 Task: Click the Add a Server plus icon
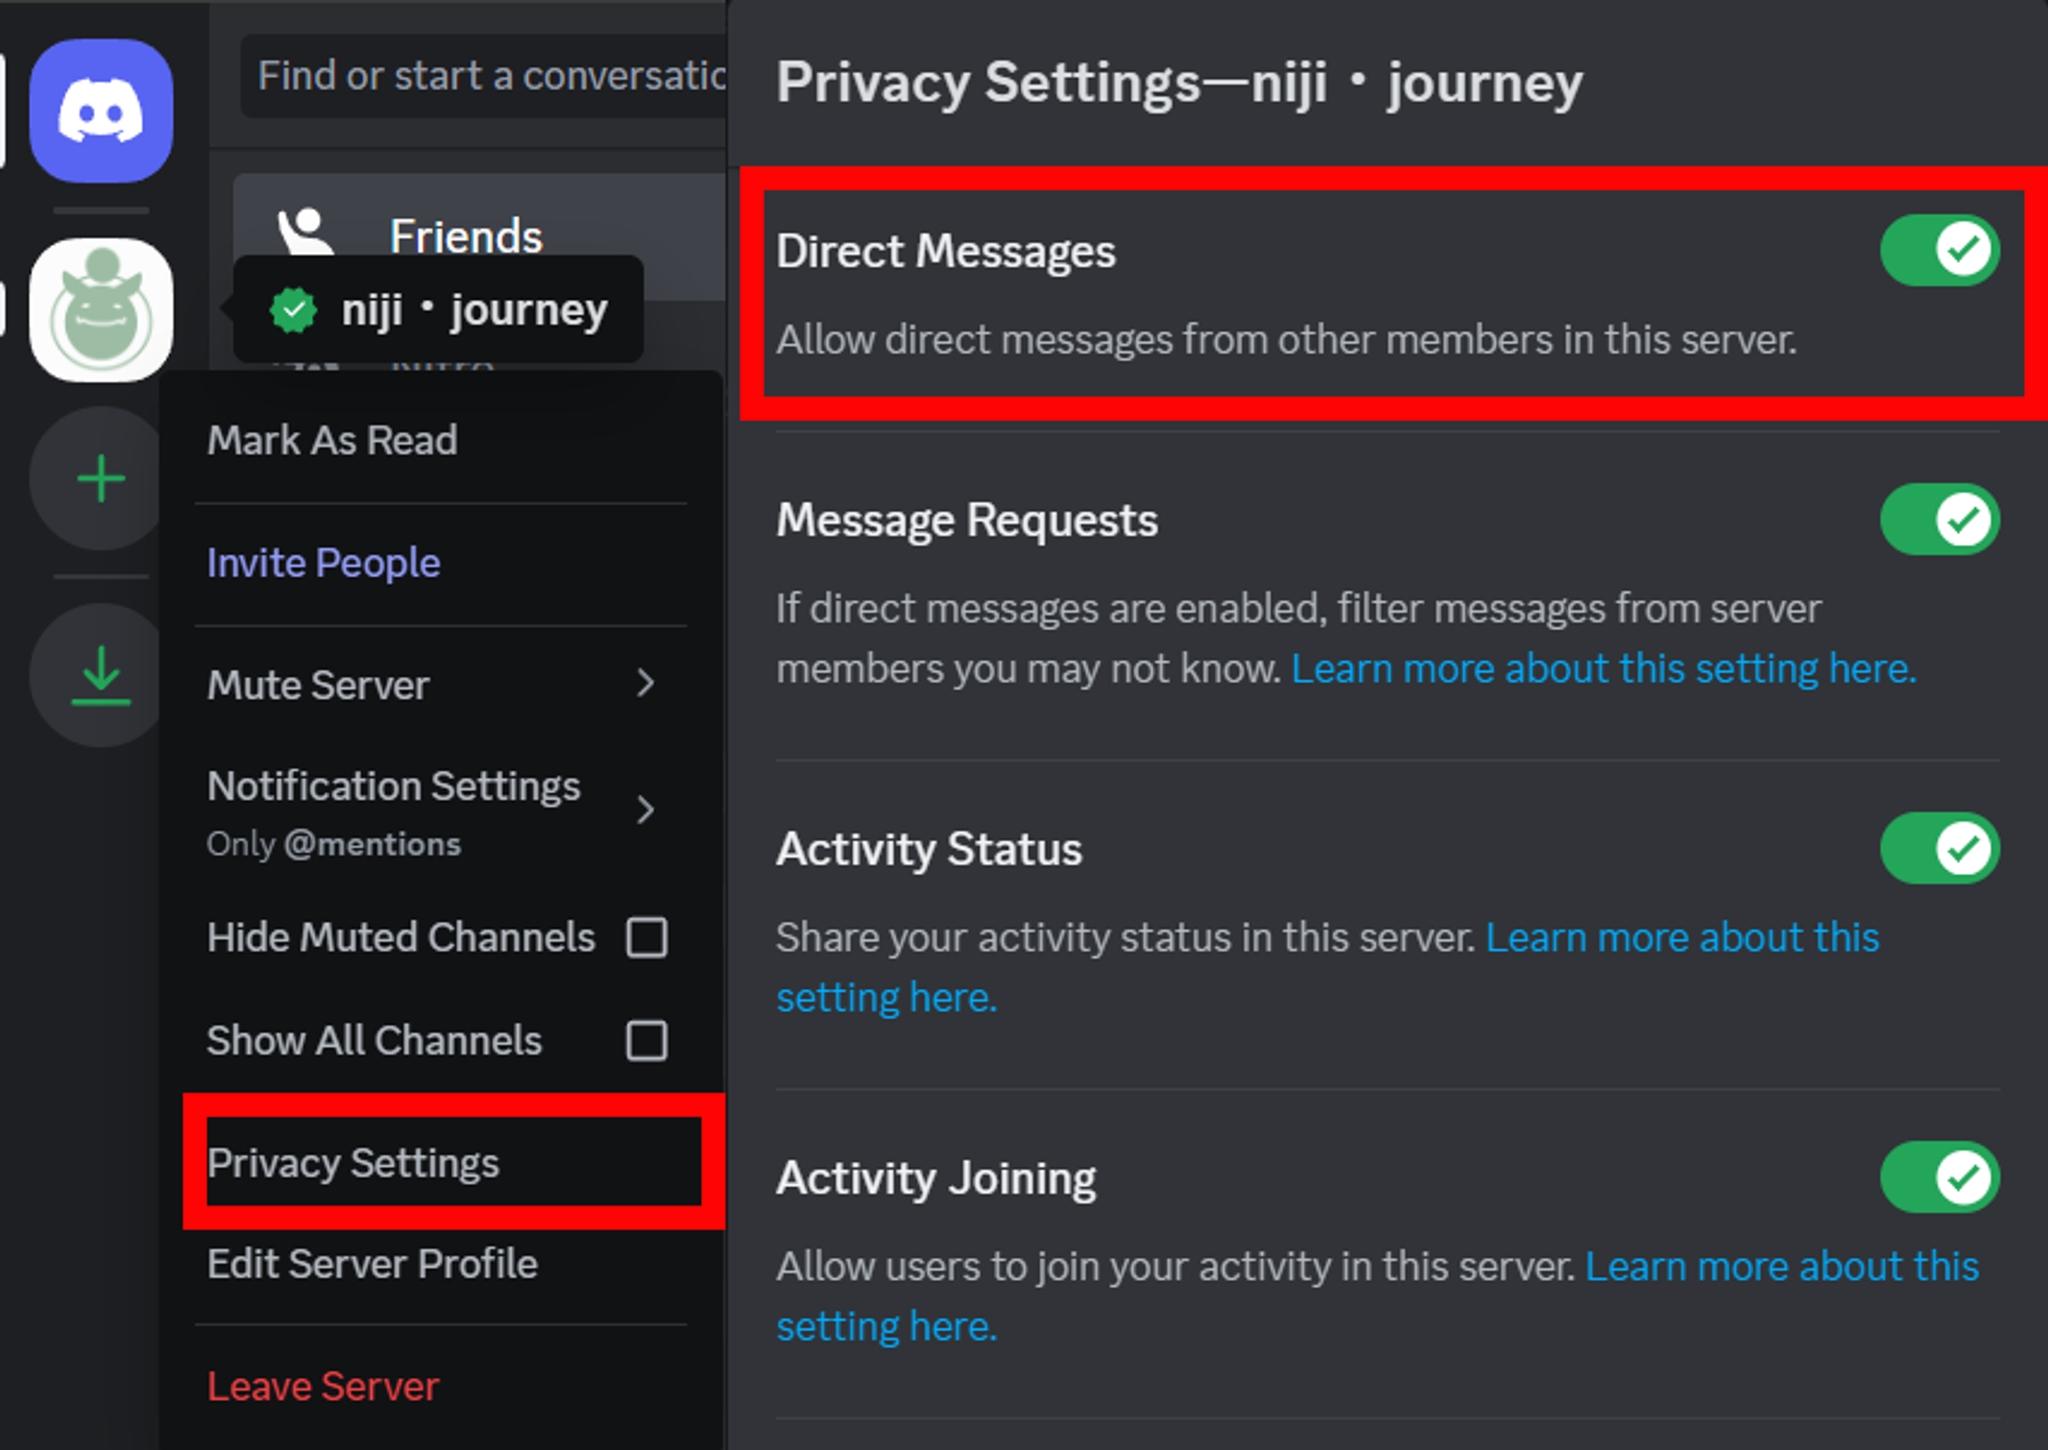tap(100, 478)
